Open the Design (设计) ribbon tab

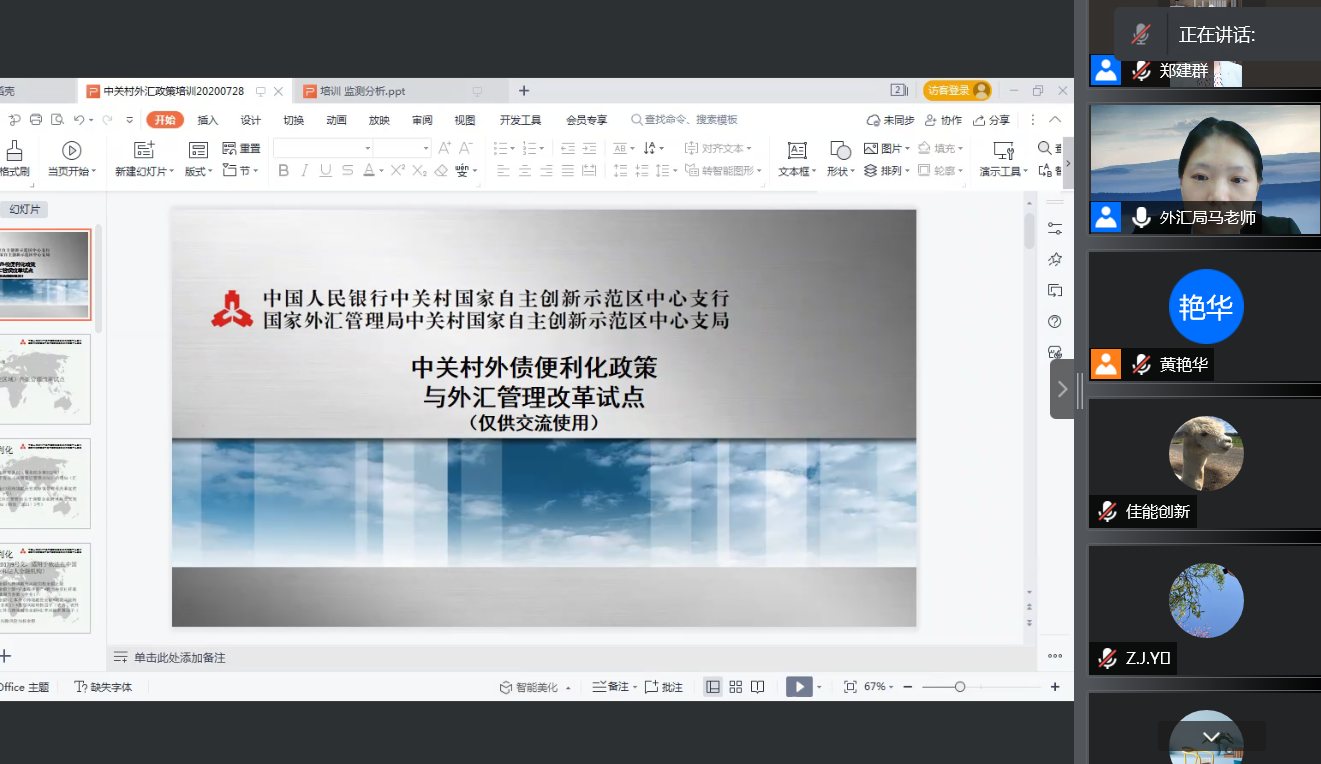pos(250,120)
